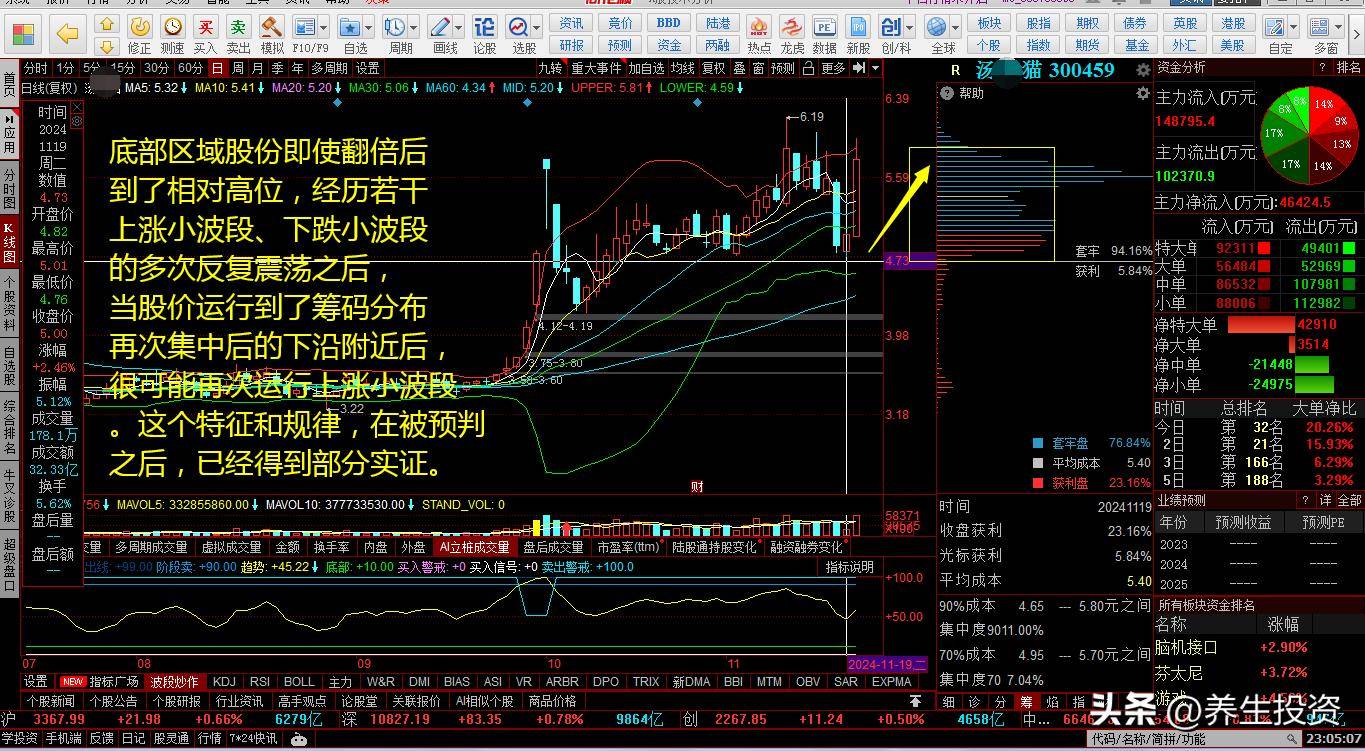The height and width of the screenshot is (751, 1365).
Task: Switch to the 60分 period tab
Action: point(190,68)
